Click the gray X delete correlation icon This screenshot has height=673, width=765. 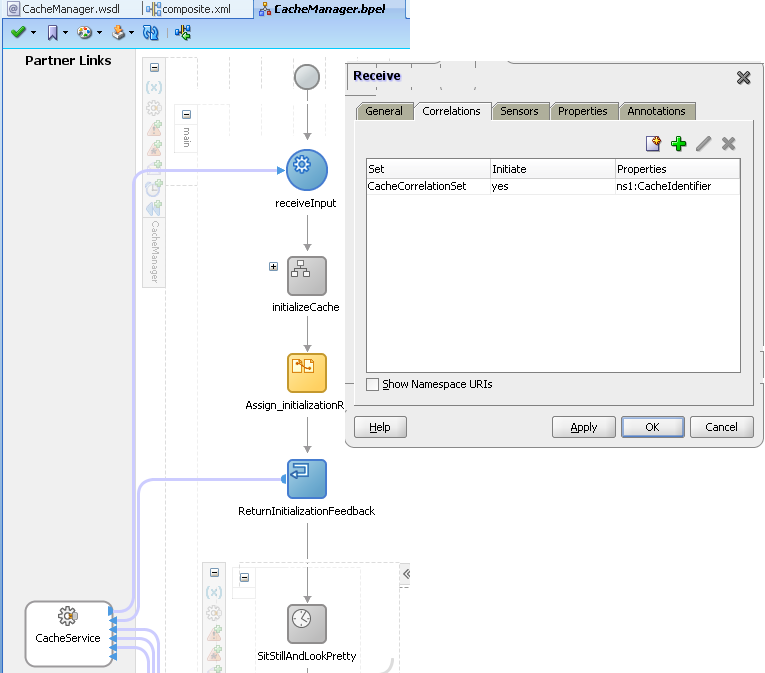(729, 144)
